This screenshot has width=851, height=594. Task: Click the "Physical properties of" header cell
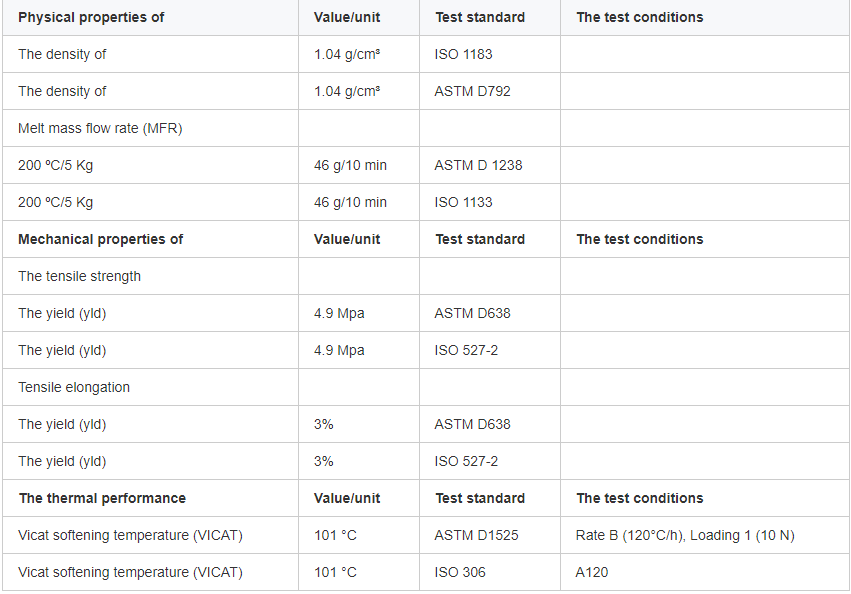(91, 17)
